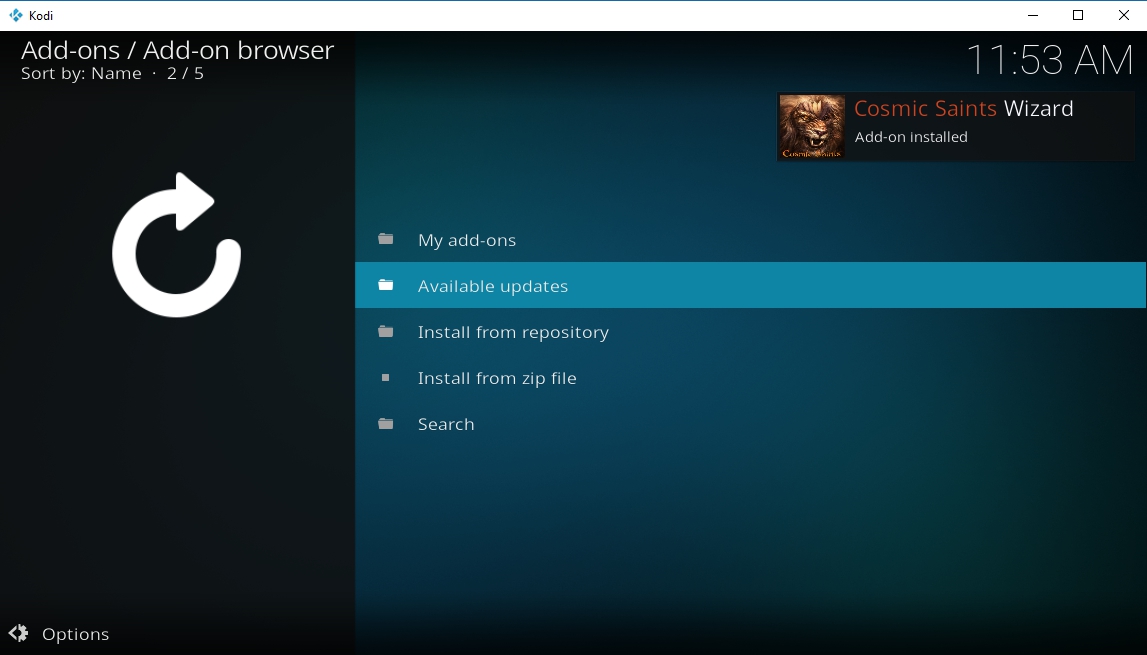
Task: Click the Install from repository folder icon
Action: click(386, 332)
